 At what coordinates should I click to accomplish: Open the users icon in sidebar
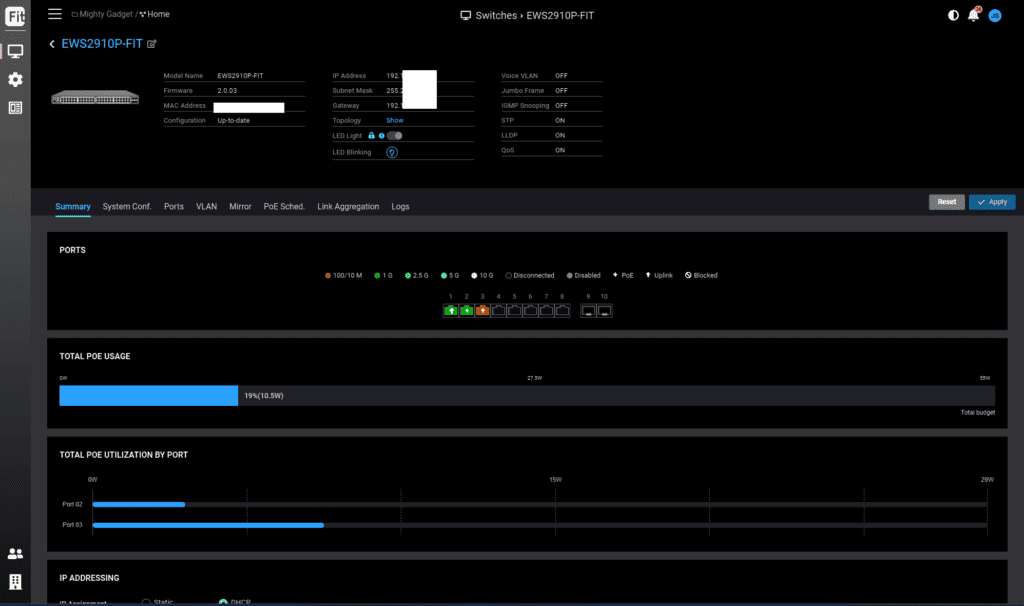(x=15, y=553)
